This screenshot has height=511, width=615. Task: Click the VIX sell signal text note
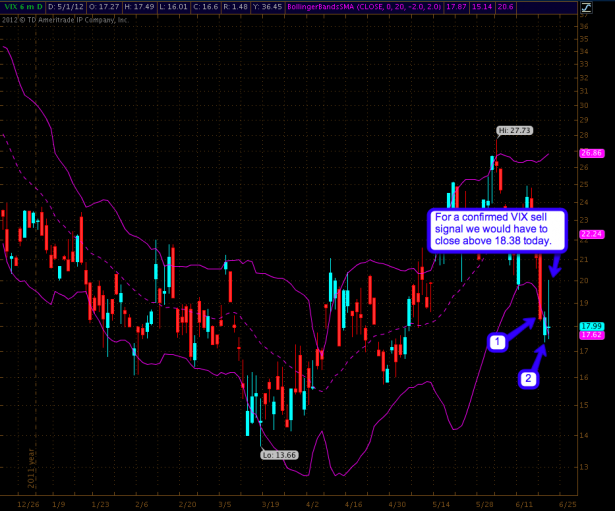point(495,229)
